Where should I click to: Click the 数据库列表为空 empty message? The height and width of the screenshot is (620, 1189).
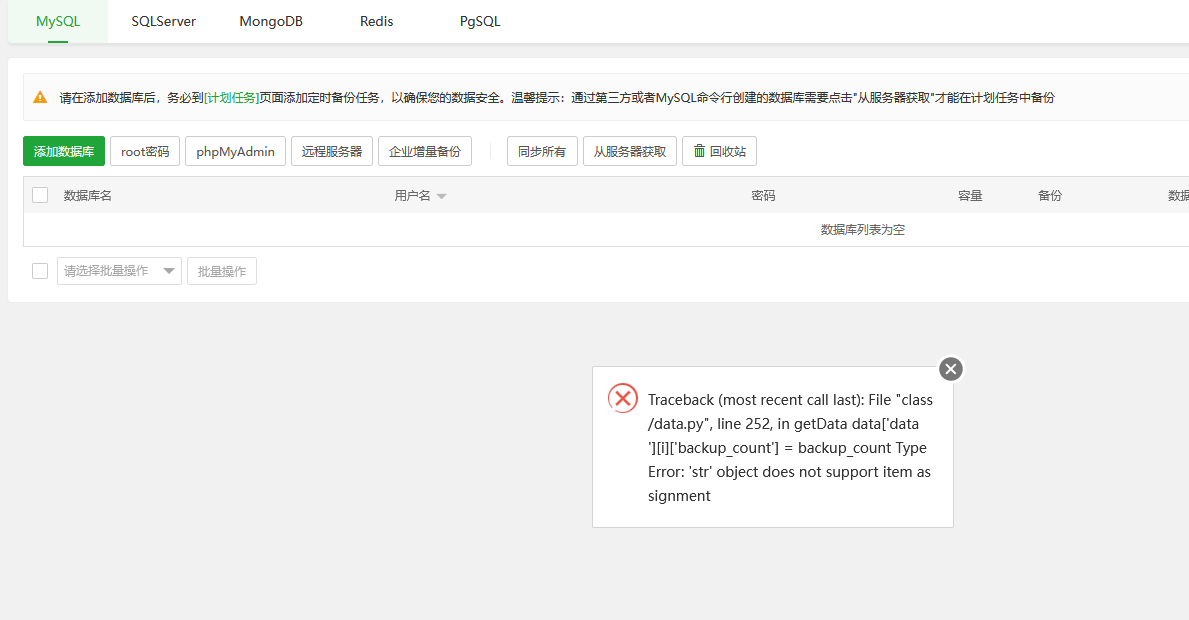click(862, 230)
